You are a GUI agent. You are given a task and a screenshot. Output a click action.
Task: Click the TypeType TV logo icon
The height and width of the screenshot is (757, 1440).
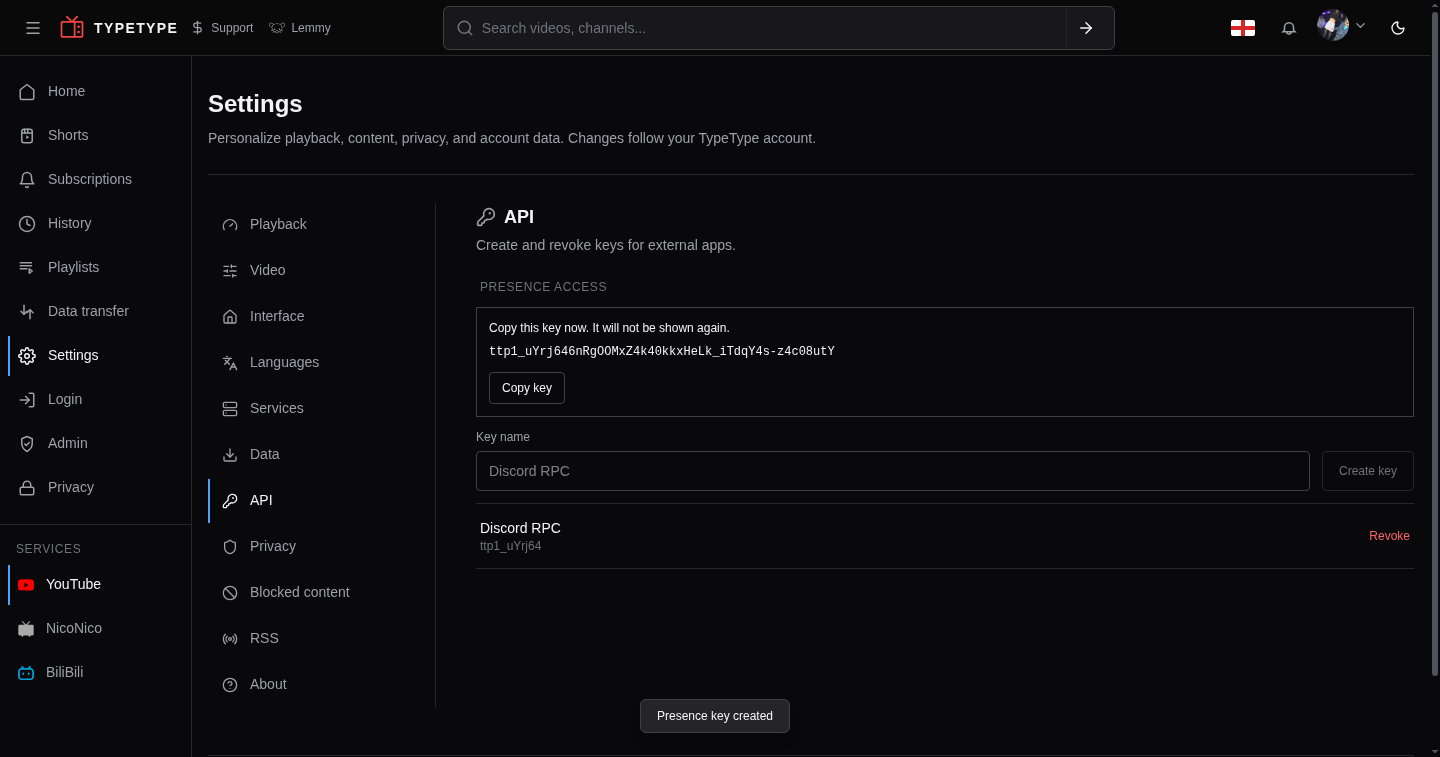tap(72, 27)
